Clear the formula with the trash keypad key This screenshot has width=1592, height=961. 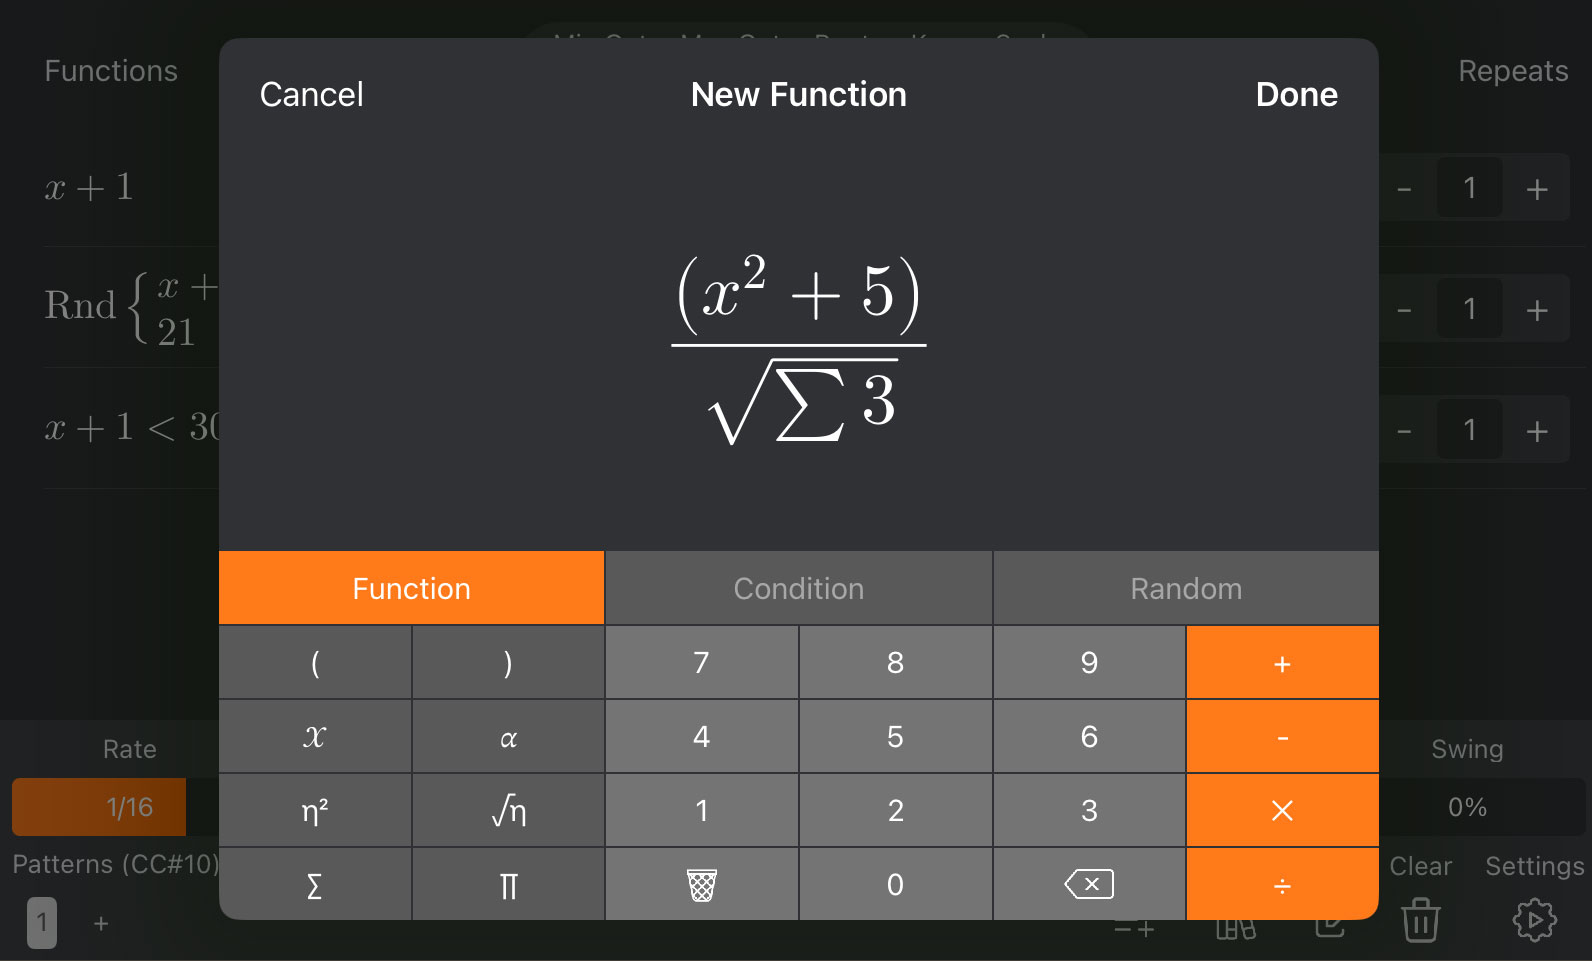701,884
